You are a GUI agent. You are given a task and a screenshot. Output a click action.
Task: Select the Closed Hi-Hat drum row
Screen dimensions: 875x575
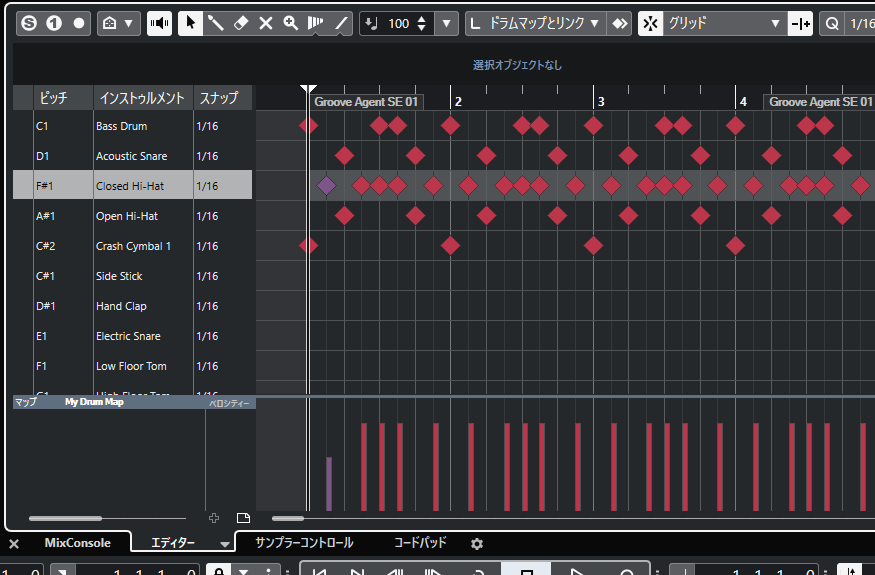(130, 186)
